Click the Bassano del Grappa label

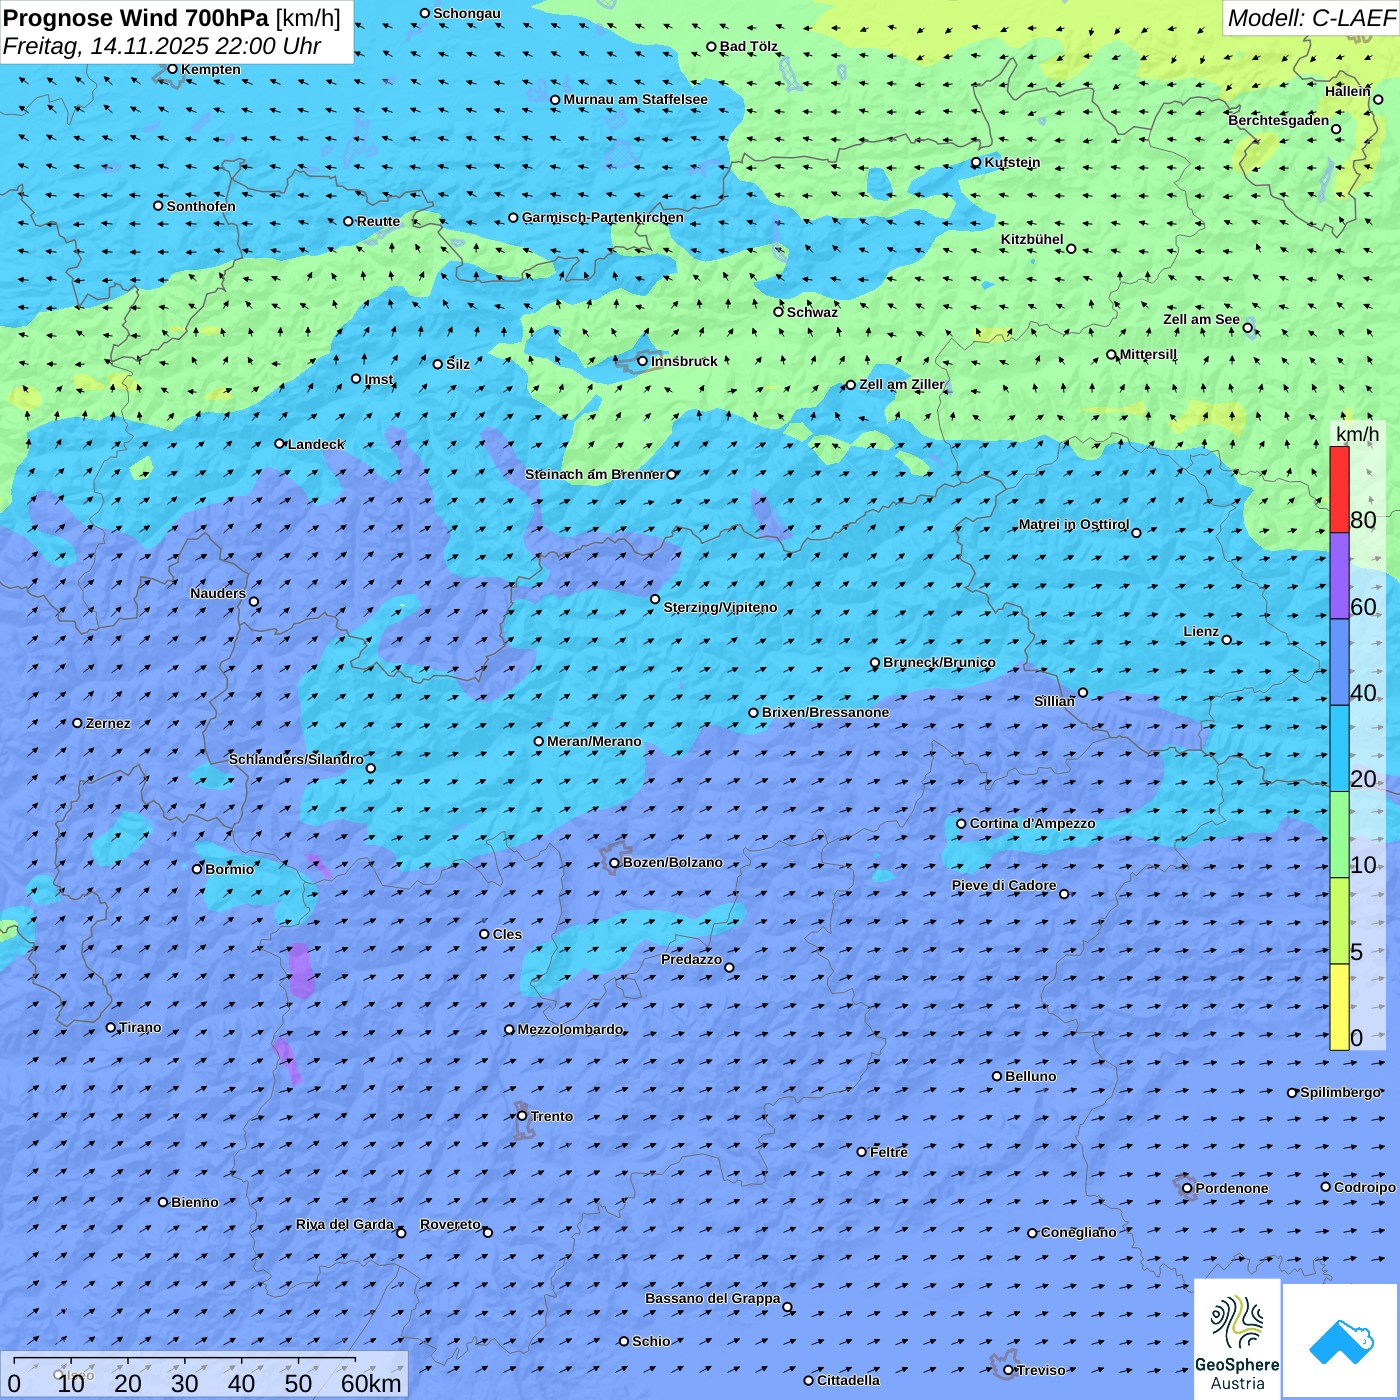713,1298
